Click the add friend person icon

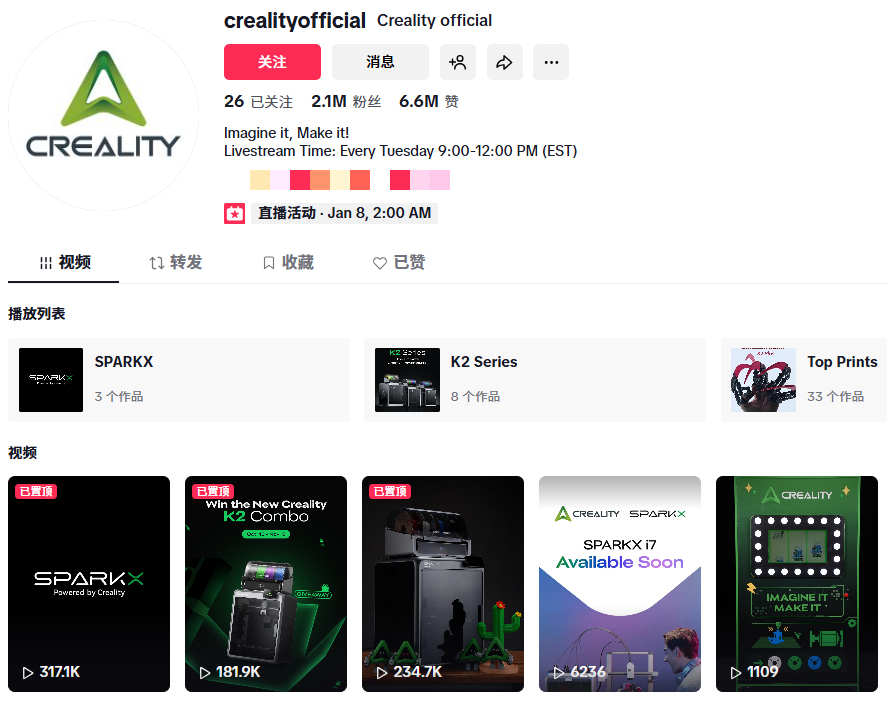click(x=458, y=62)
